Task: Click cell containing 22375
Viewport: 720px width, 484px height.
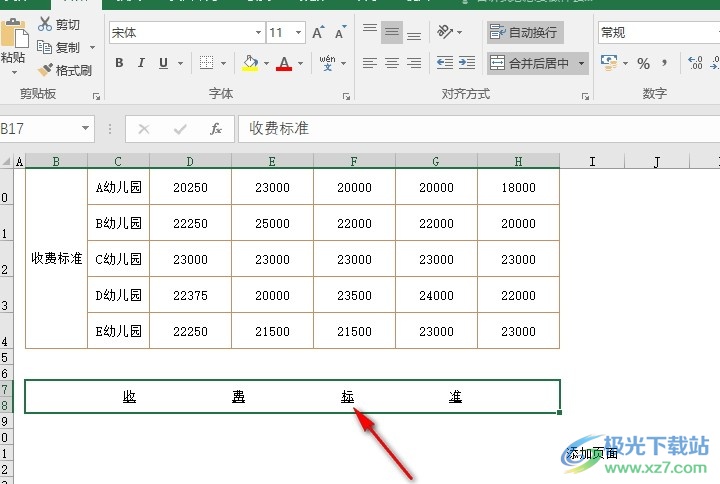Action: click(x=190, y=295)
